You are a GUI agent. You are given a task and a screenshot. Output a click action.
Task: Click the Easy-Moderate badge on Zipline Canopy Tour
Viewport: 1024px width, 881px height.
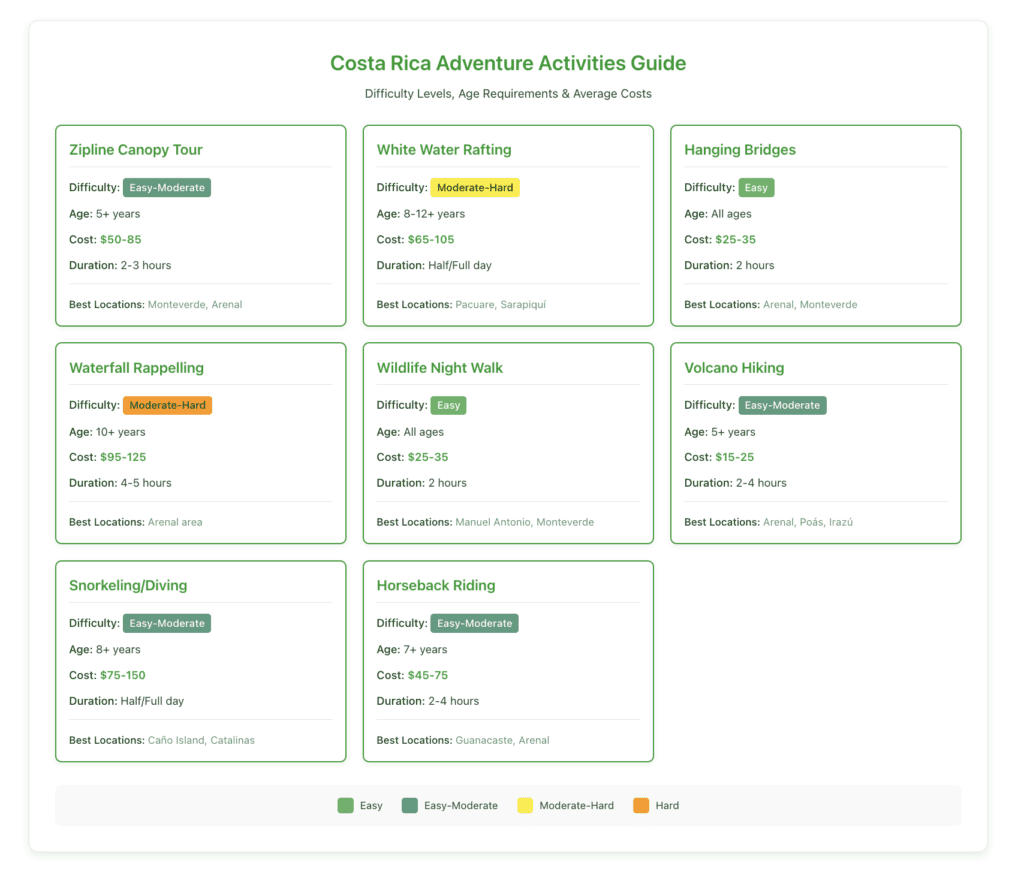[x=166, y=187]
